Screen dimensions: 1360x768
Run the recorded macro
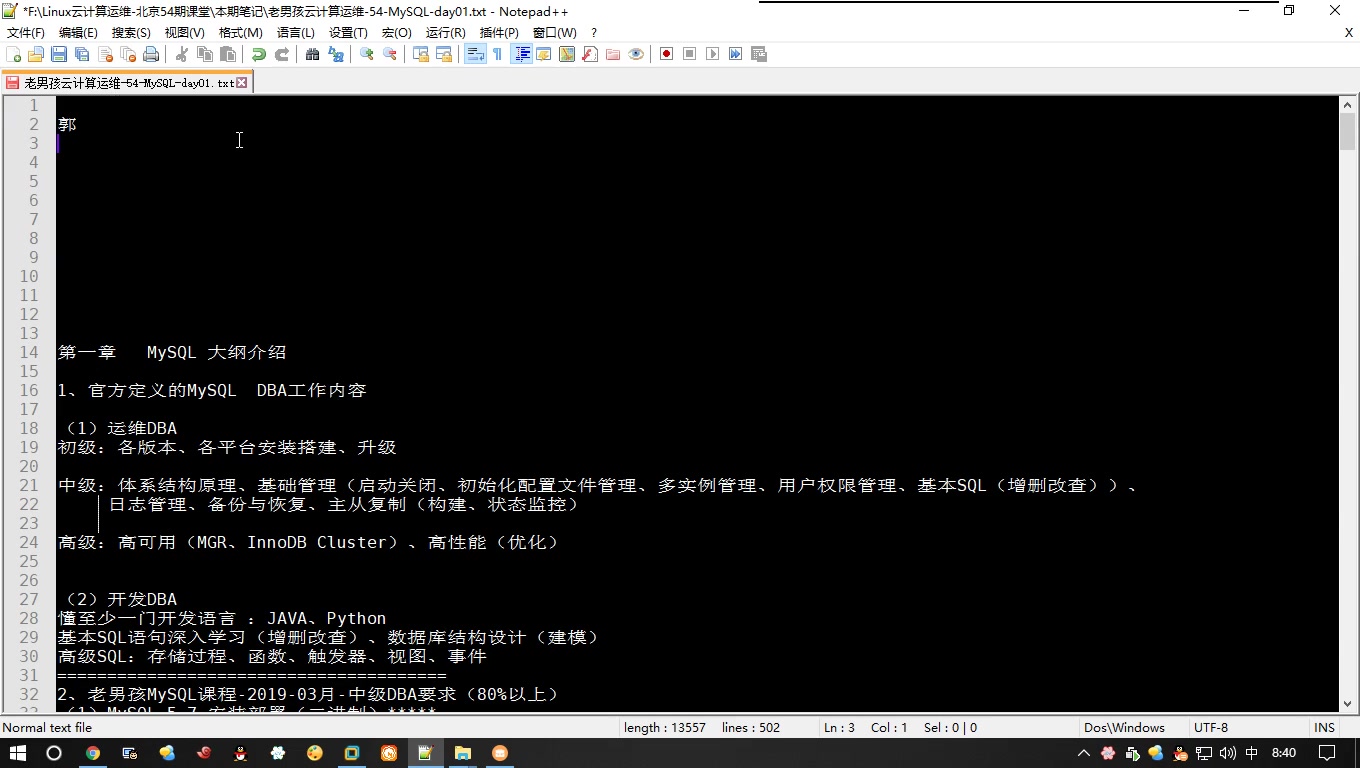(x=712, y=54)
